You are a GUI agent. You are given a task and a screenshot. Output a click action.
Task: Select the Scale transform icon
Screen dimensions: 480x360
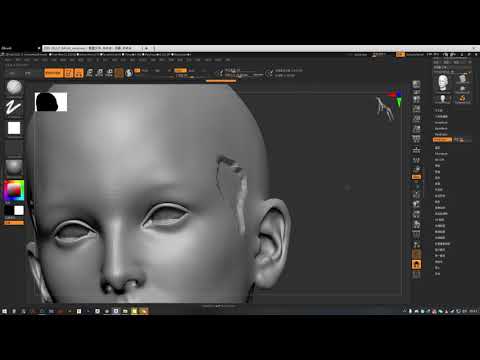pos(99,73)
